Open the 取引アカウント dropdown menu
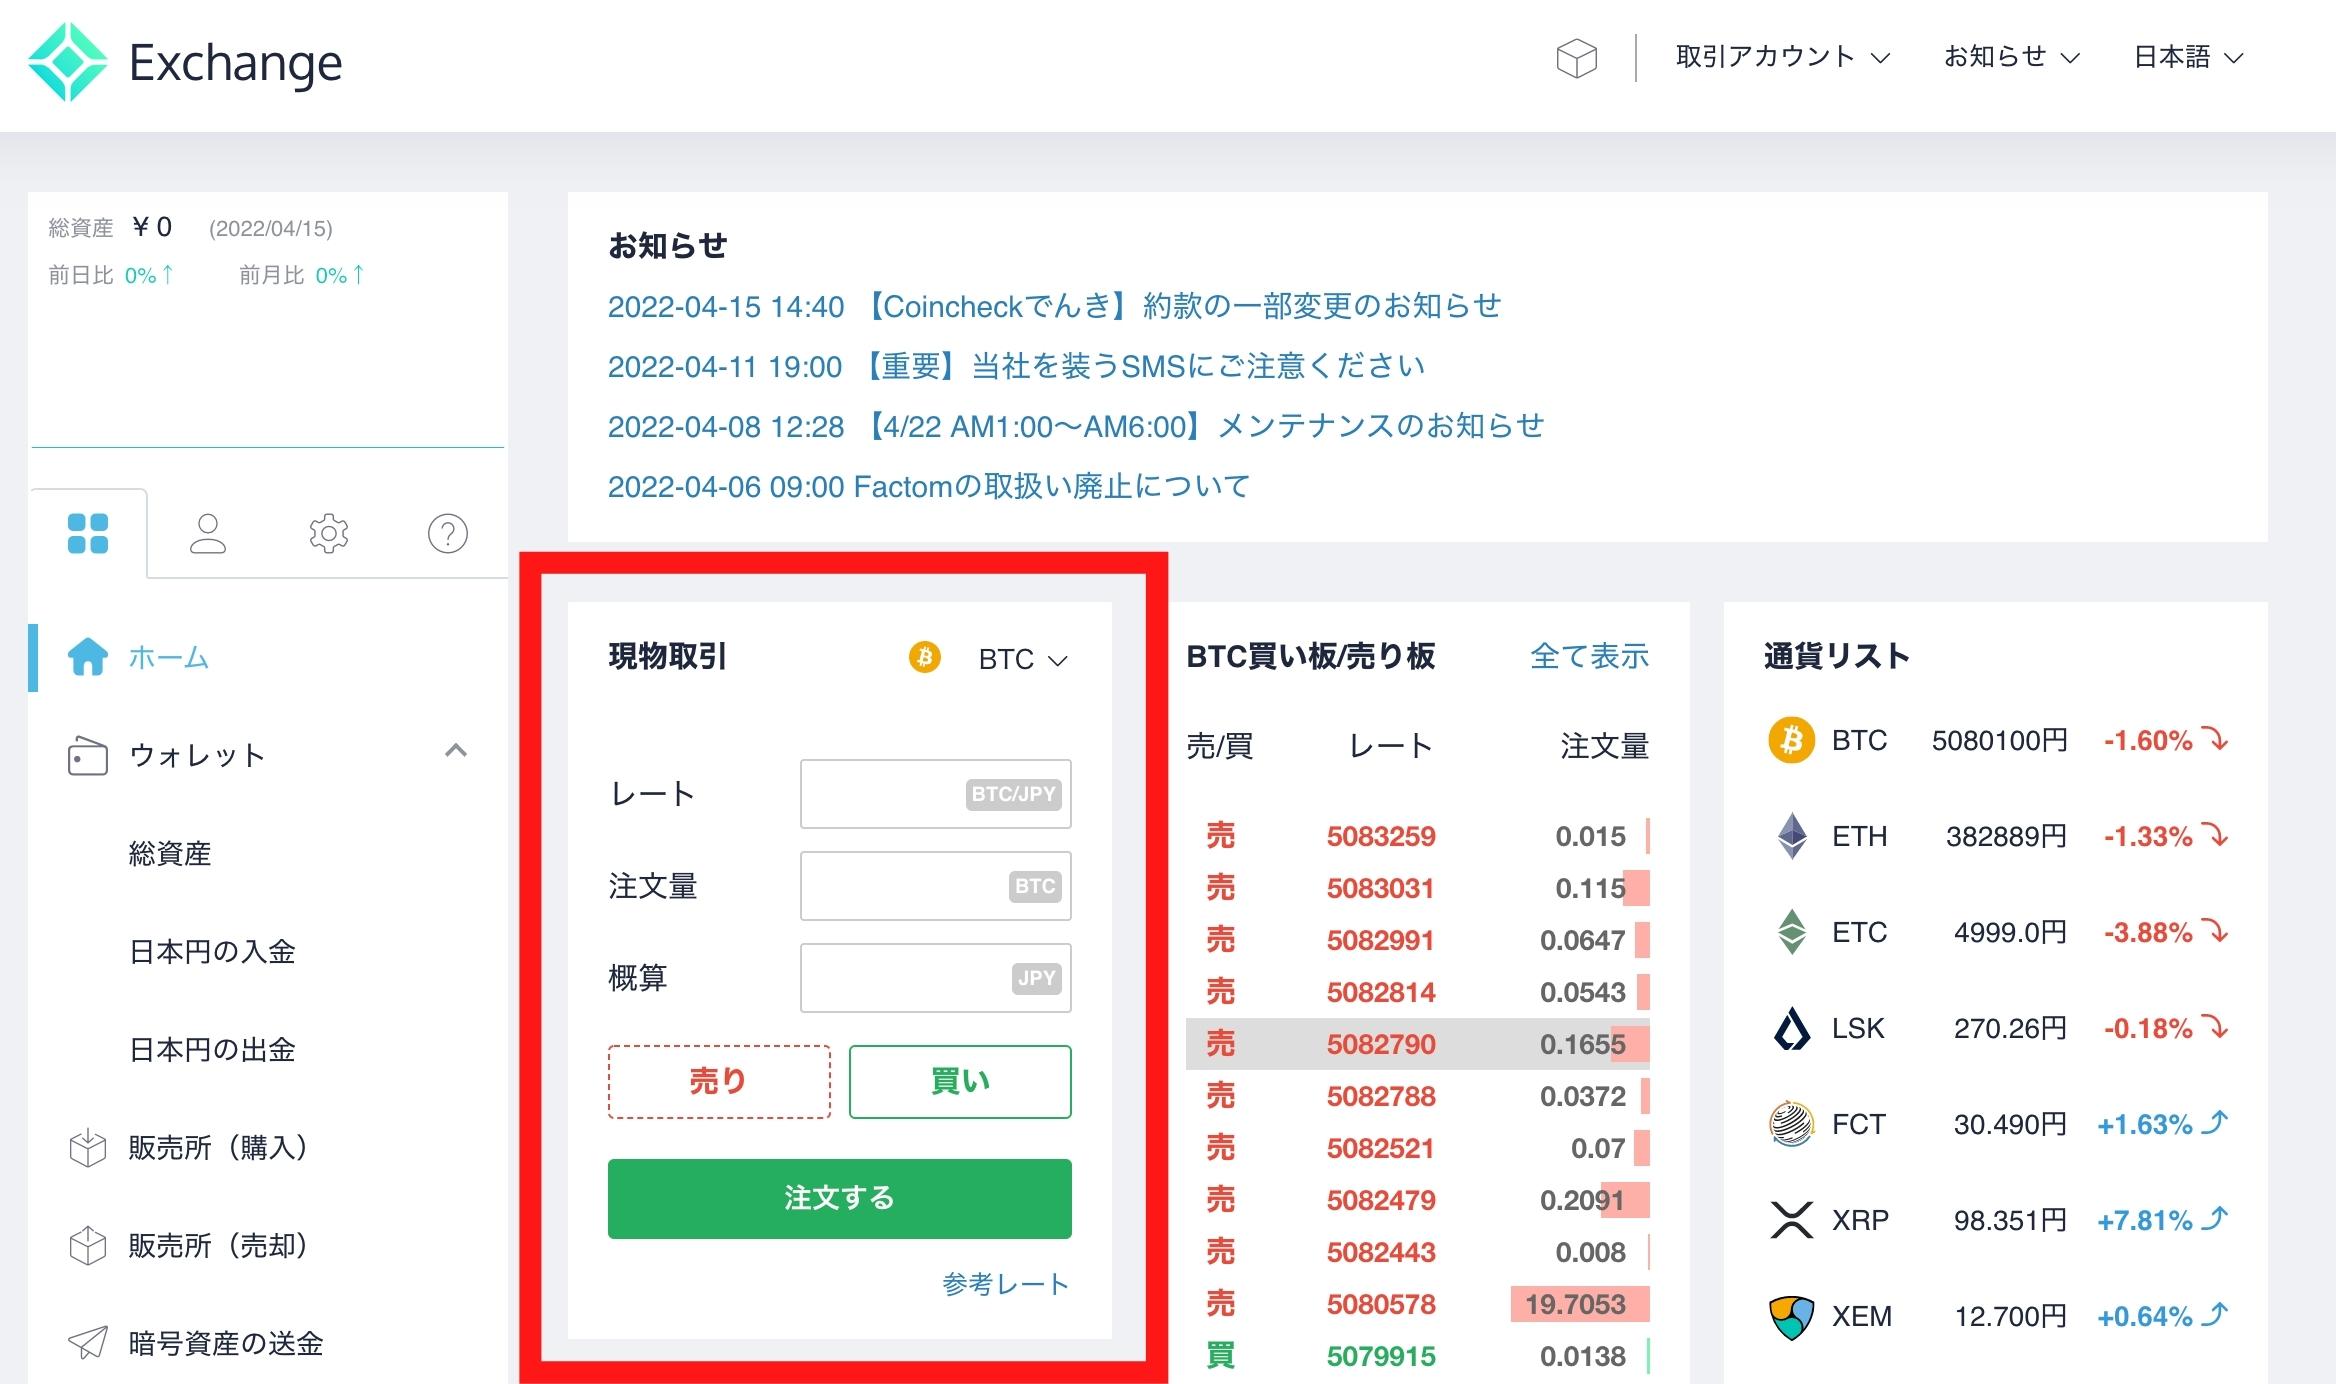Image resolution: width=2336 pixels, height=1384 pixels. pyautogui.click(x=1783, y=57)
